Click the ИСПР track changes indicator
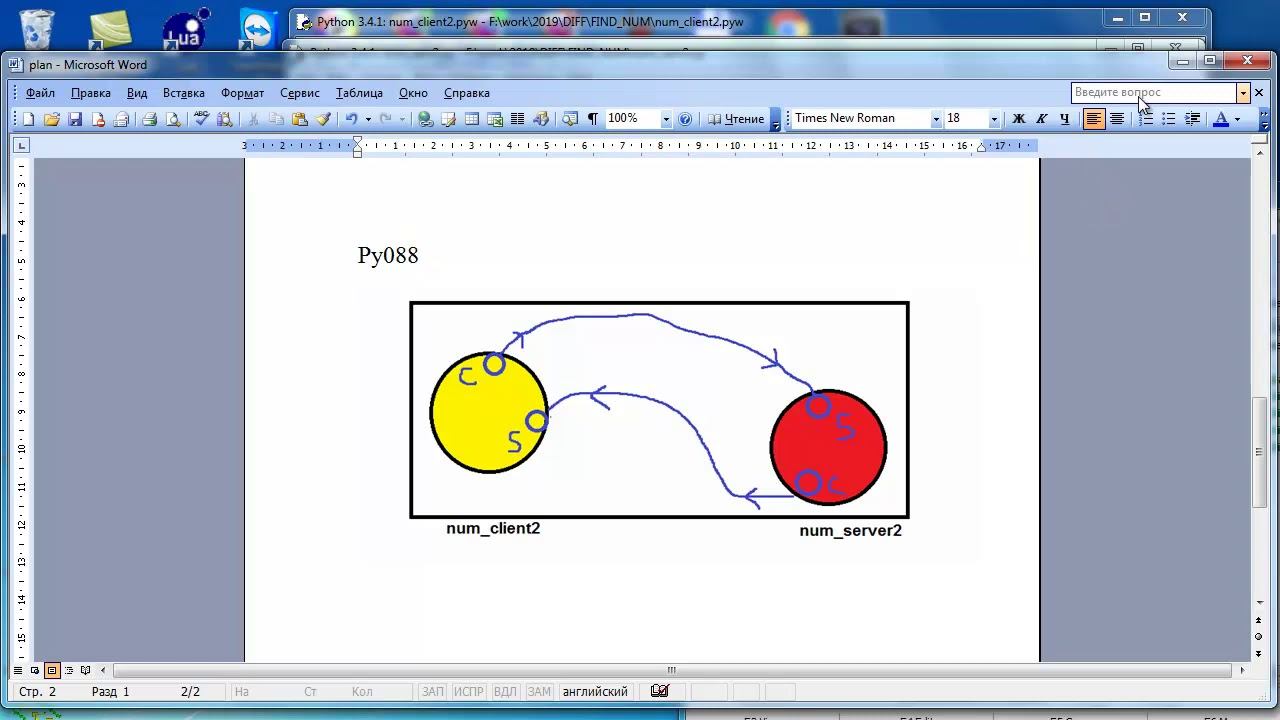The width and height of the screenshot is (1280, 720). coord(468,691)
